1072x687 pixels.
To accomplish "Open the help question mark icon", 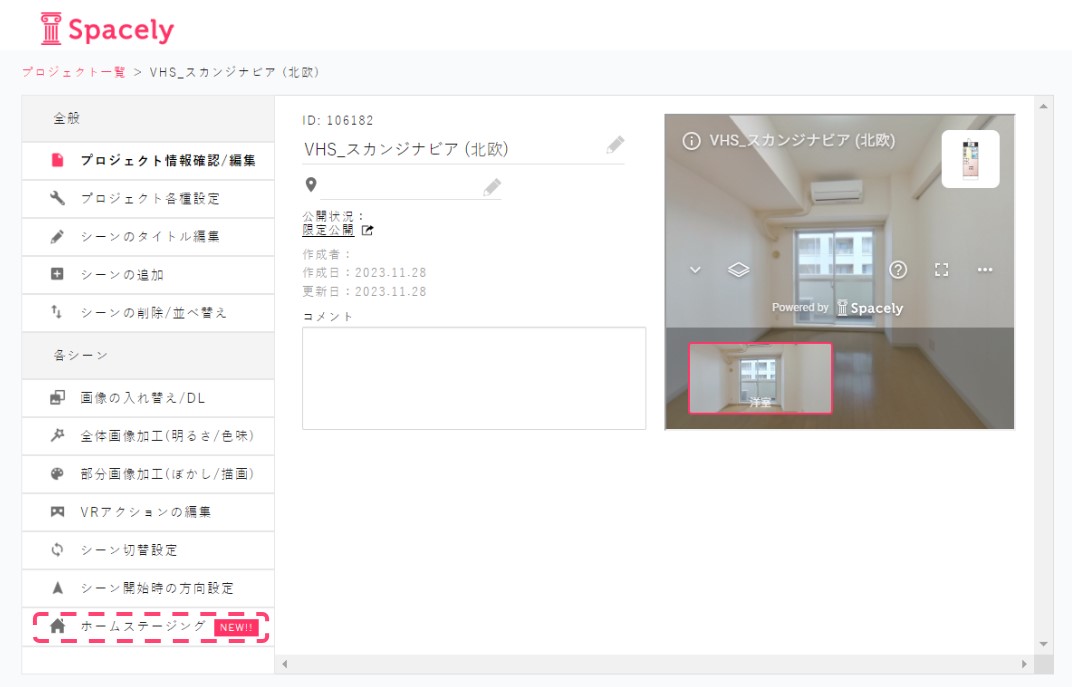I will coord(898,270).
